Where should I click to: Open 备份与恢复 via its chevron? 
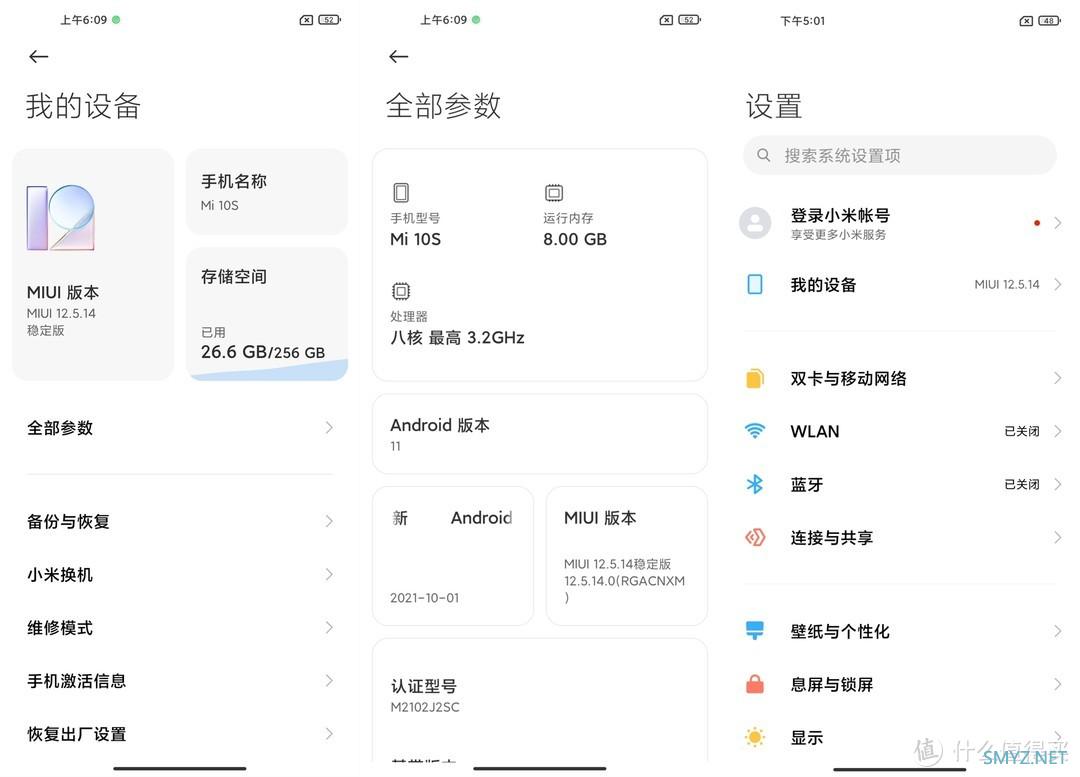coord(329,521)
